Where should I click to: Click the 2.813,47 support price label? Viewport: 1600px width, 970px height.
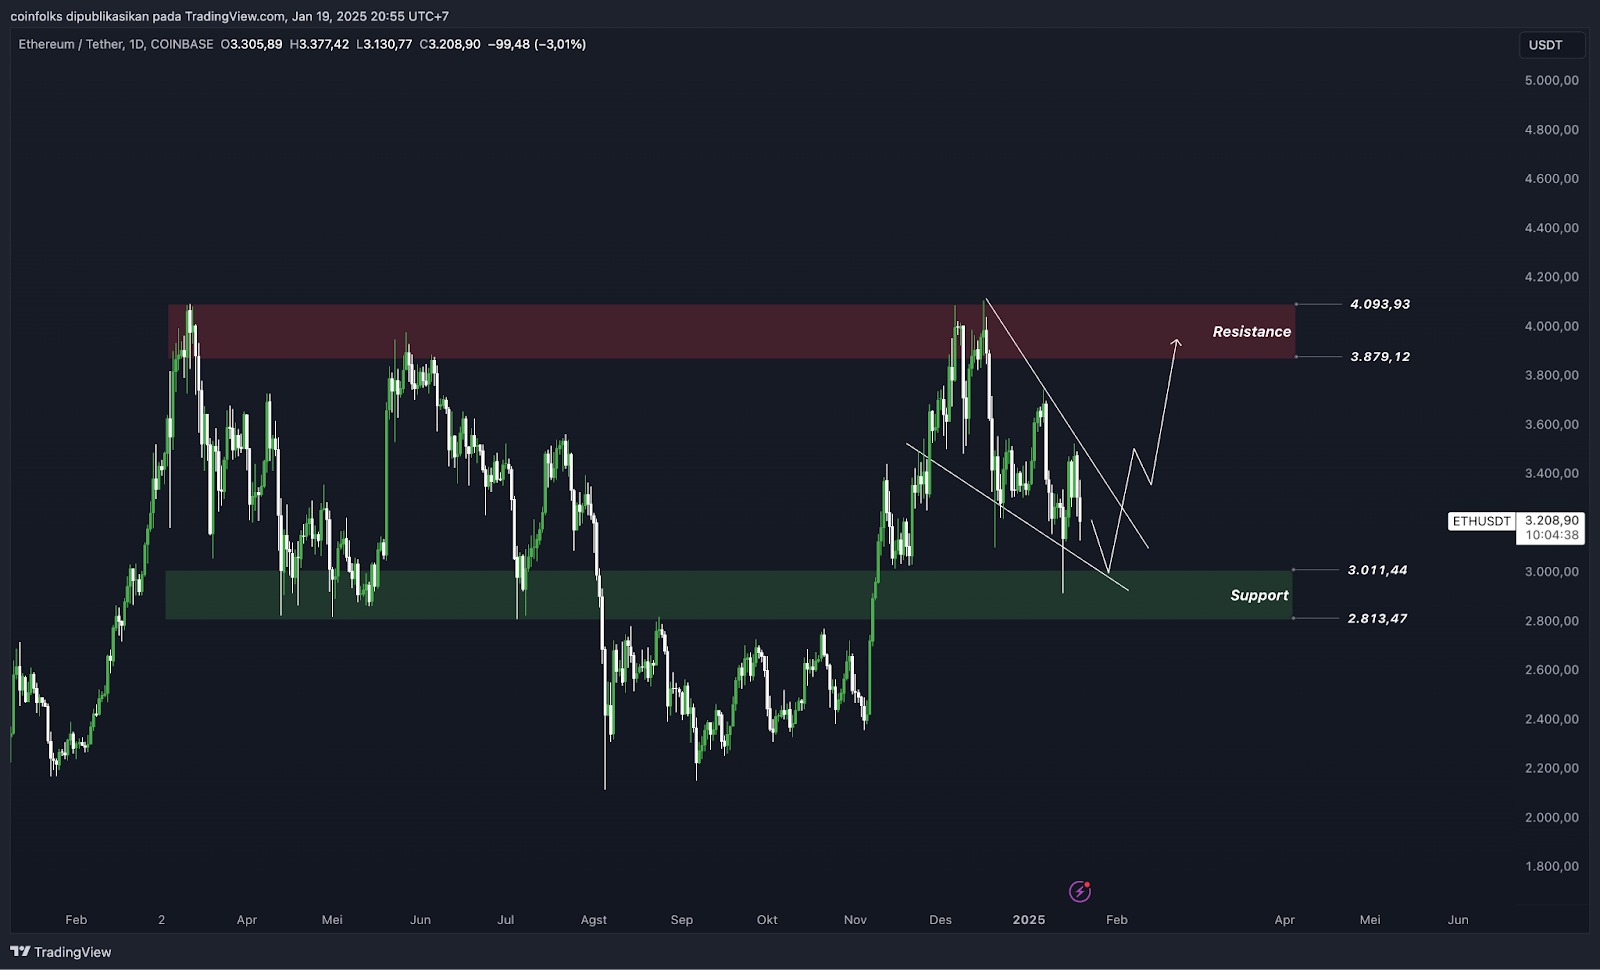coord(1377,618)
